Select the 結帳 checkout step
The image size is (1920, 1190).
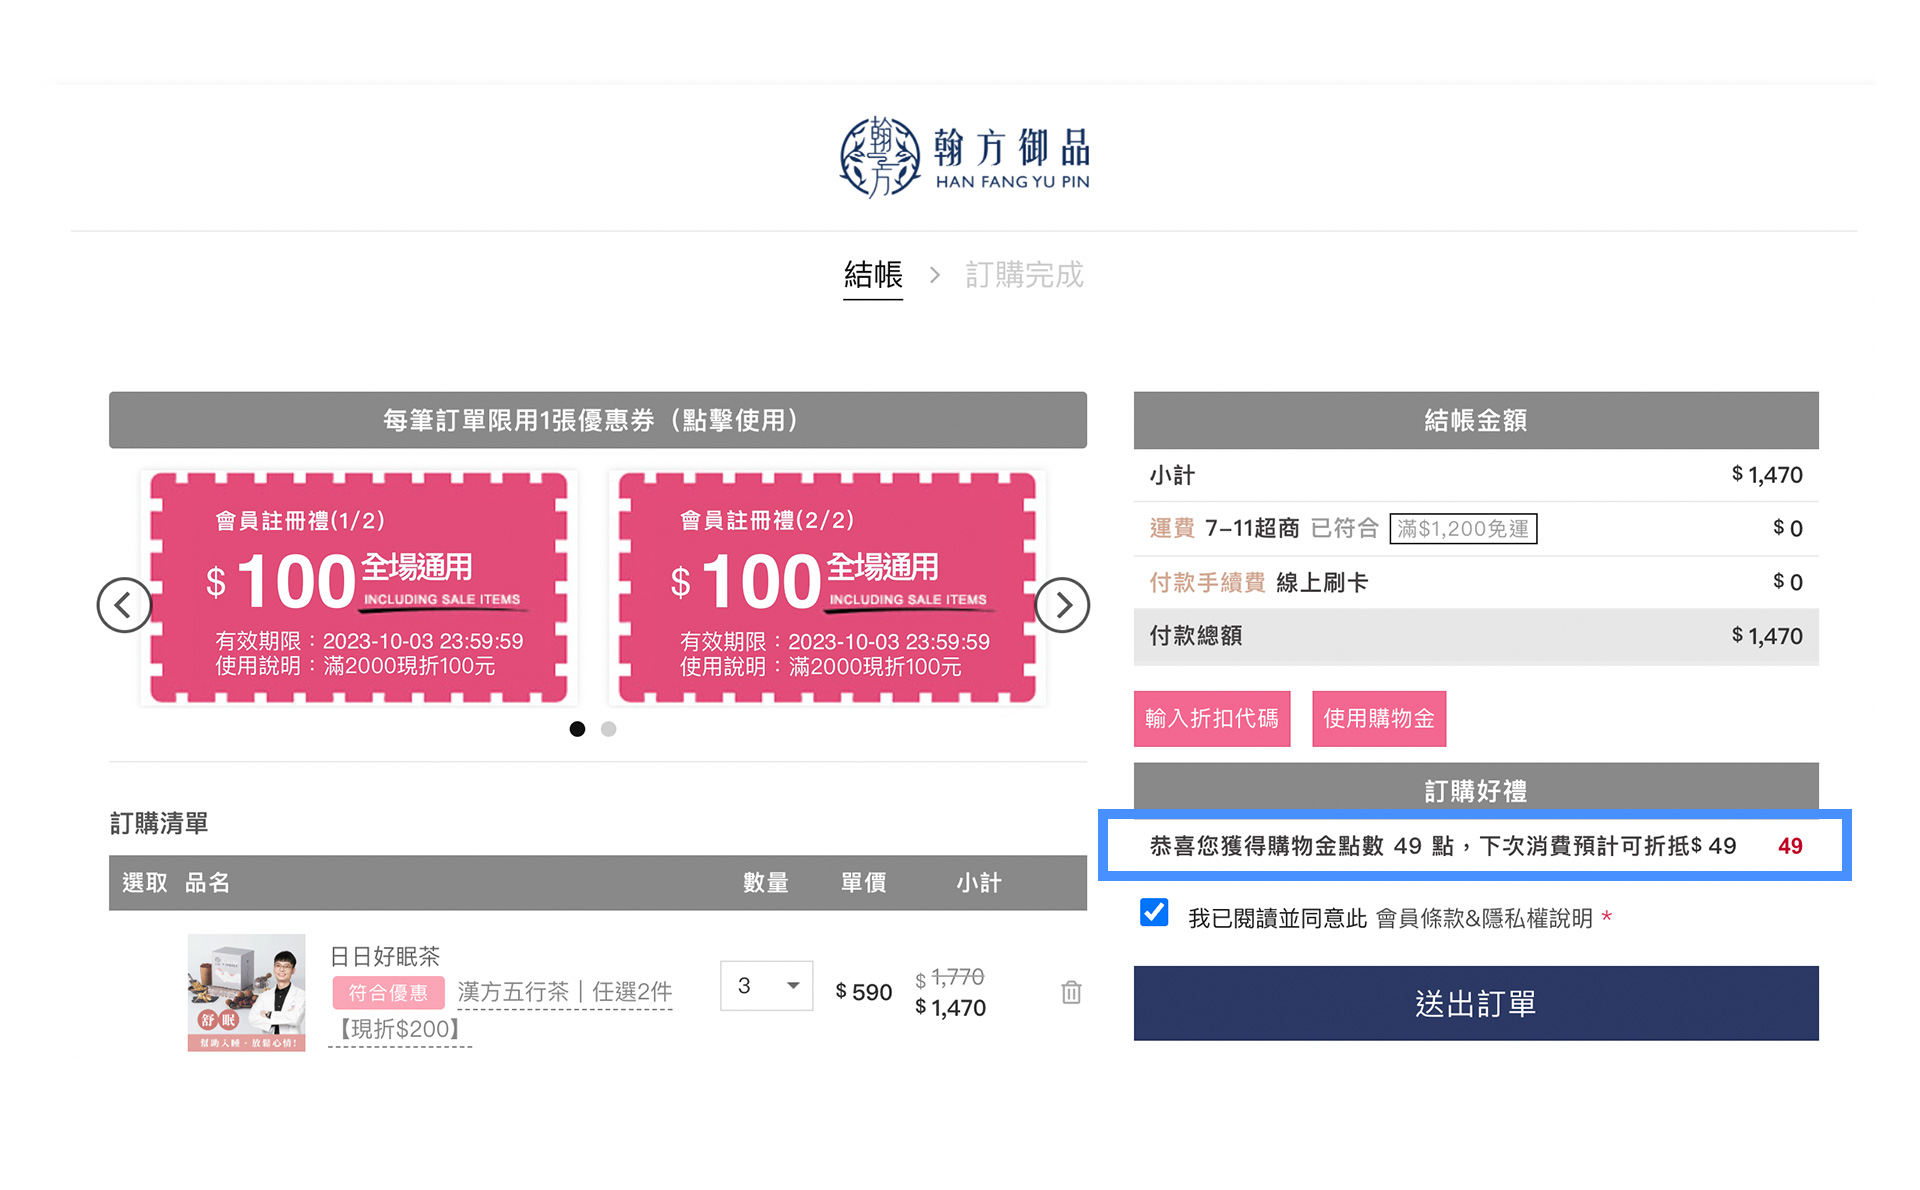click(x=872, y=275)
